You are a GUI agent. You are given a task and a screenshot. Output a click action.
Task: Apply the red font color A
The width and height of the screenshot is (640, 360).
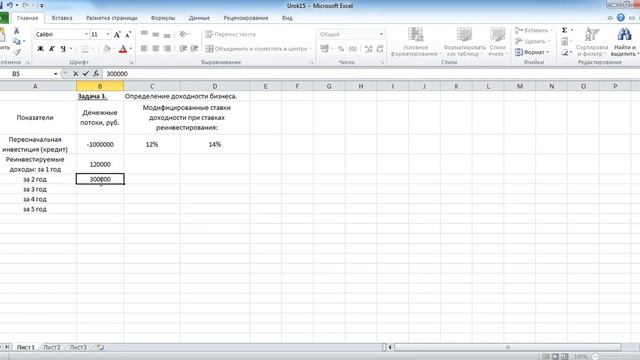123,49
